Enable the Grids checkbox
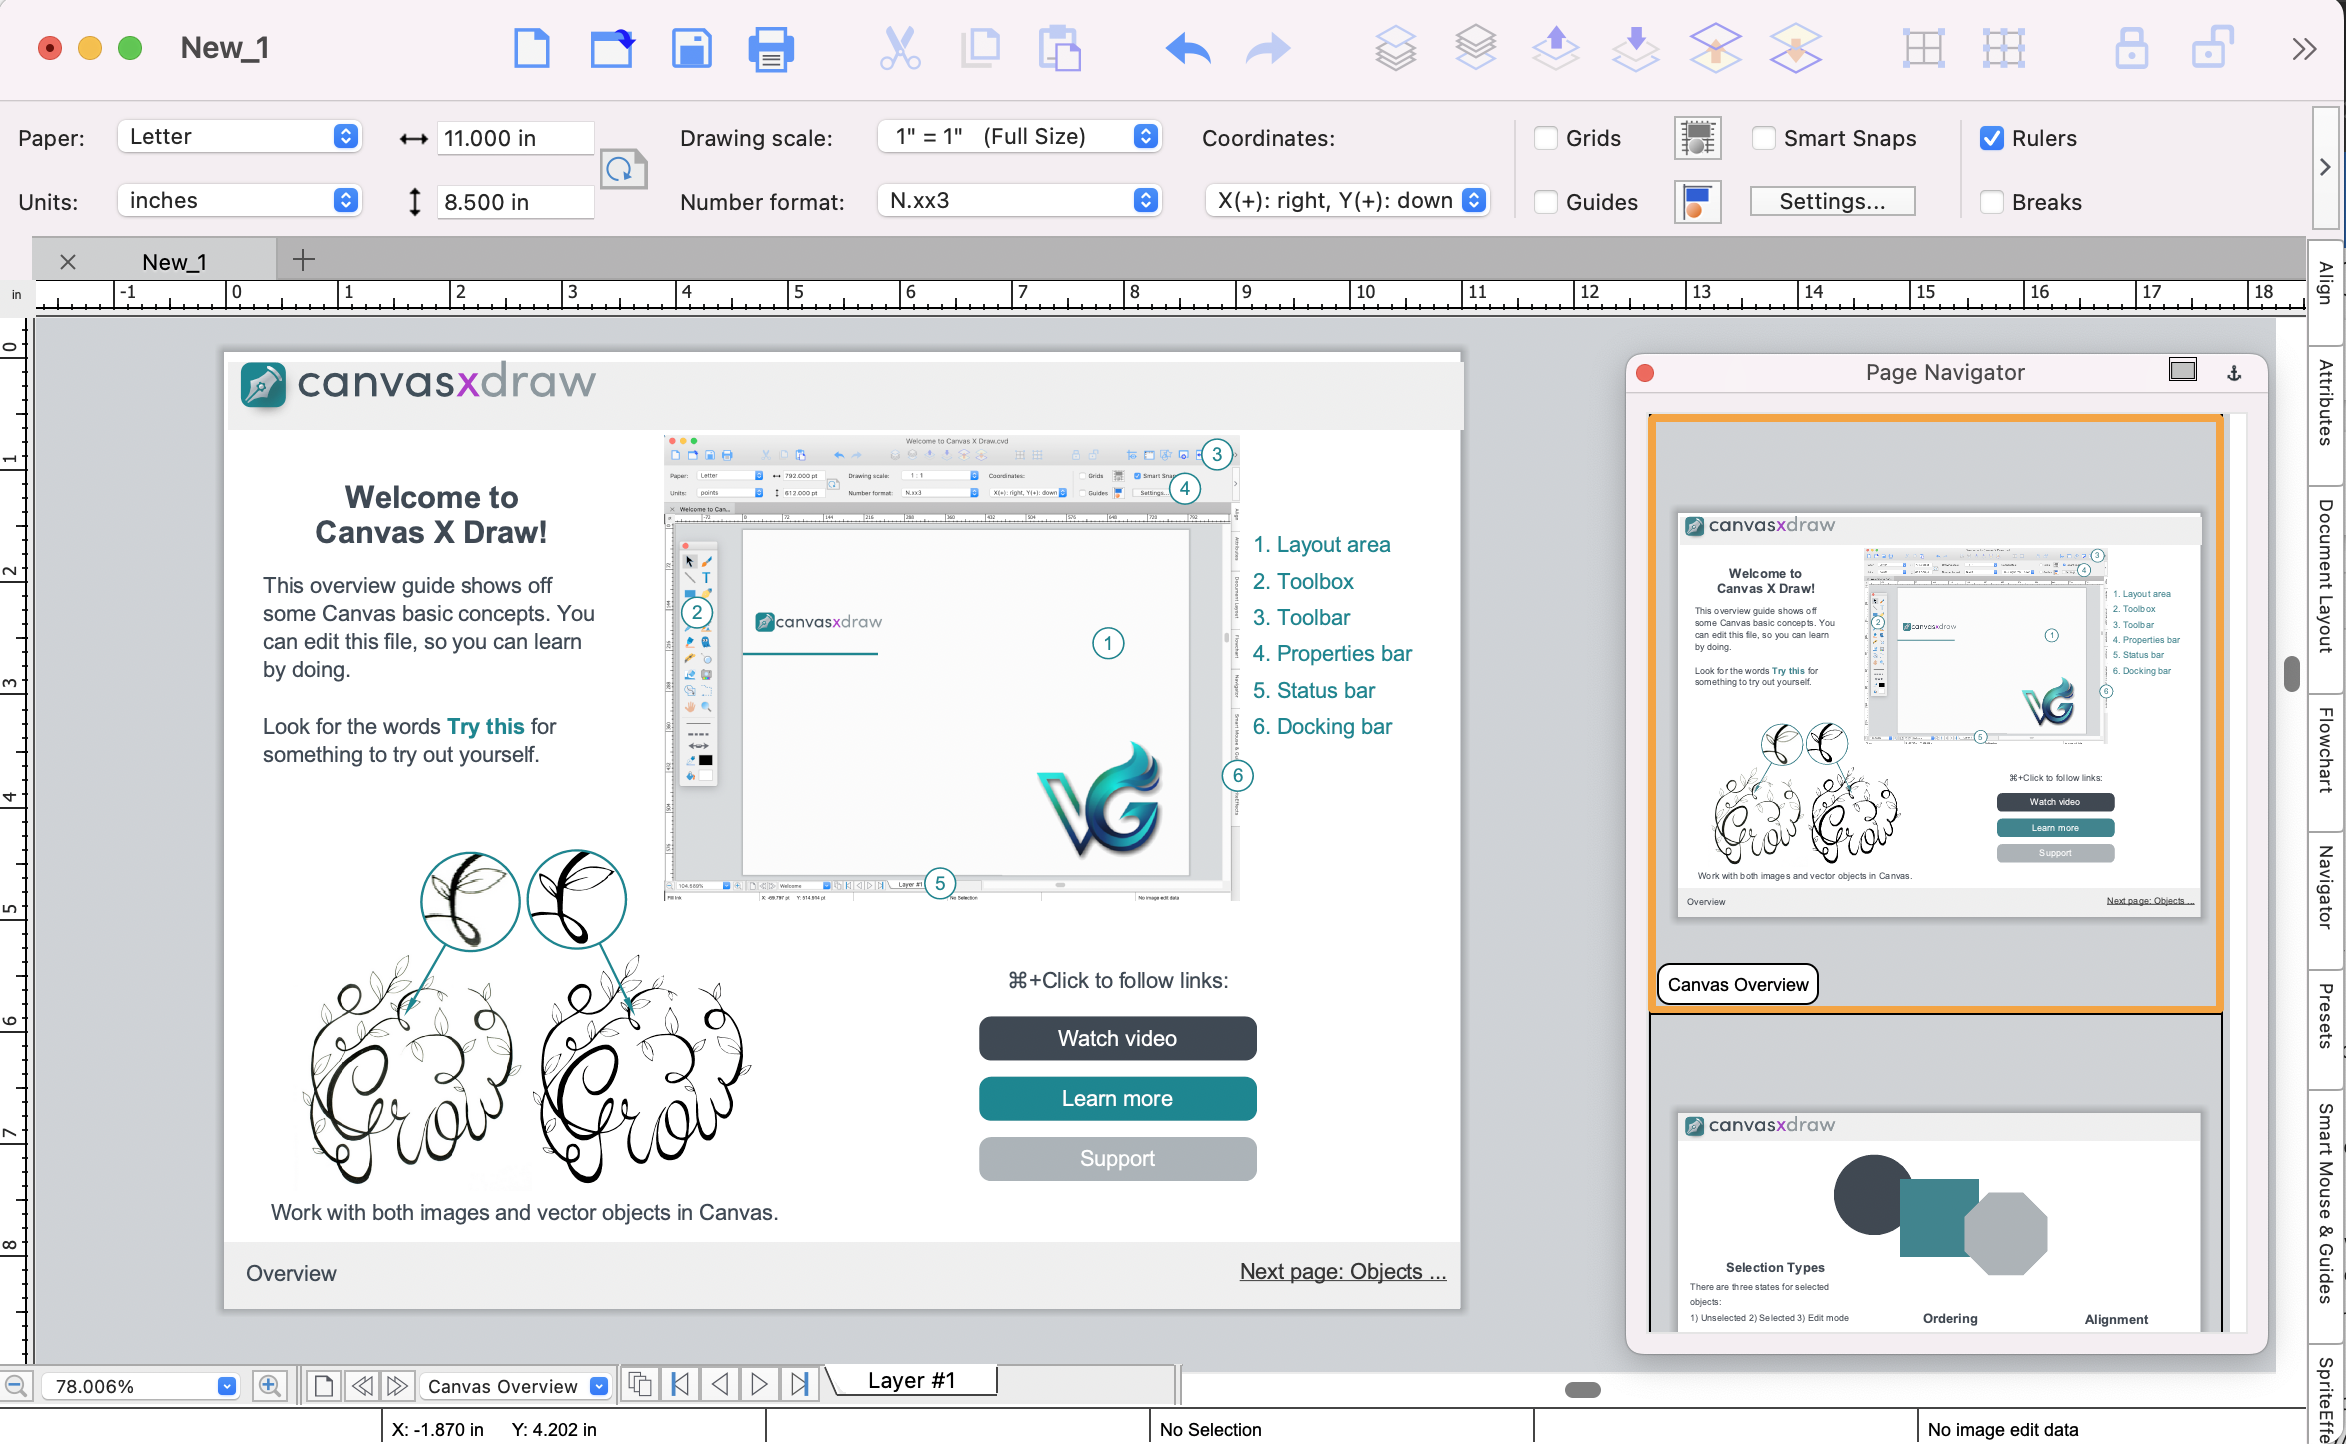This screenshot has width=2346, height=1444. 1546,138
